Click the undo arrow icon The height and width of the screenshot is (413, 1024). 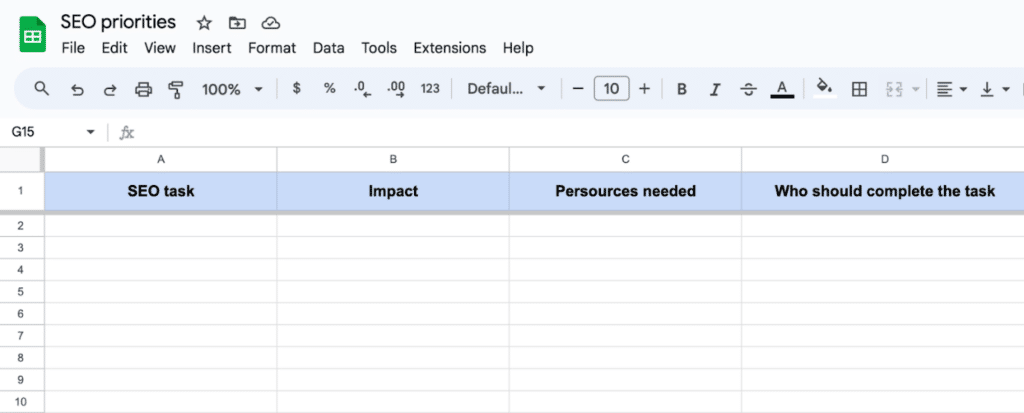[x=77, y=89]
